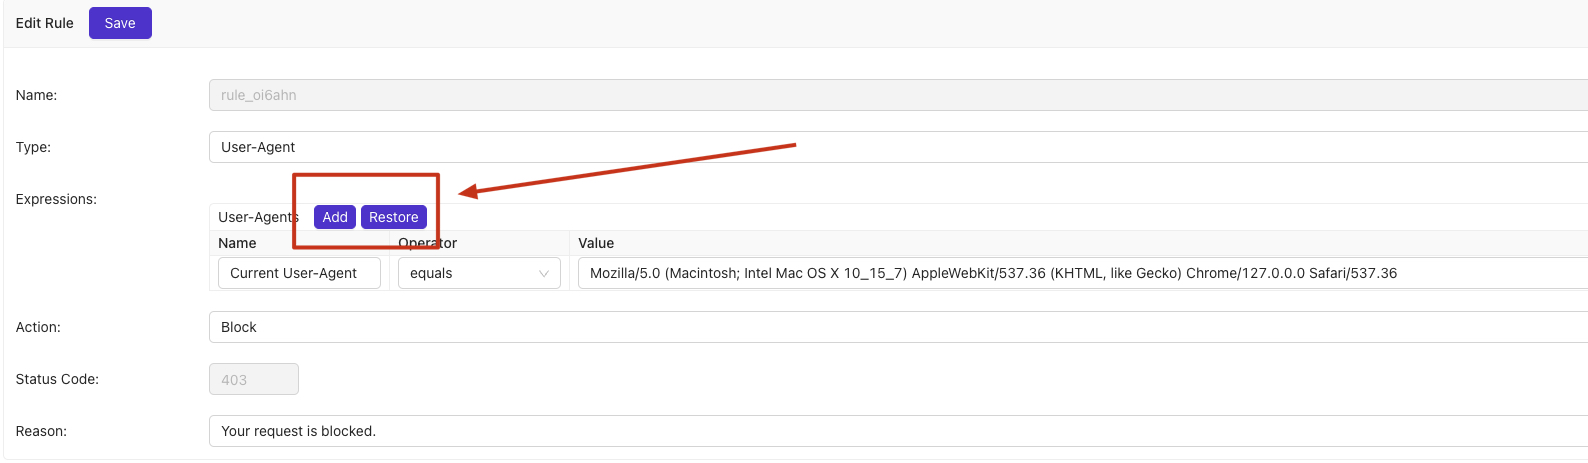Image resolution: width=1588 pixels, height=463 pixels.
Task: Open the Type field showing User-Agent
Action: (897, 147)
